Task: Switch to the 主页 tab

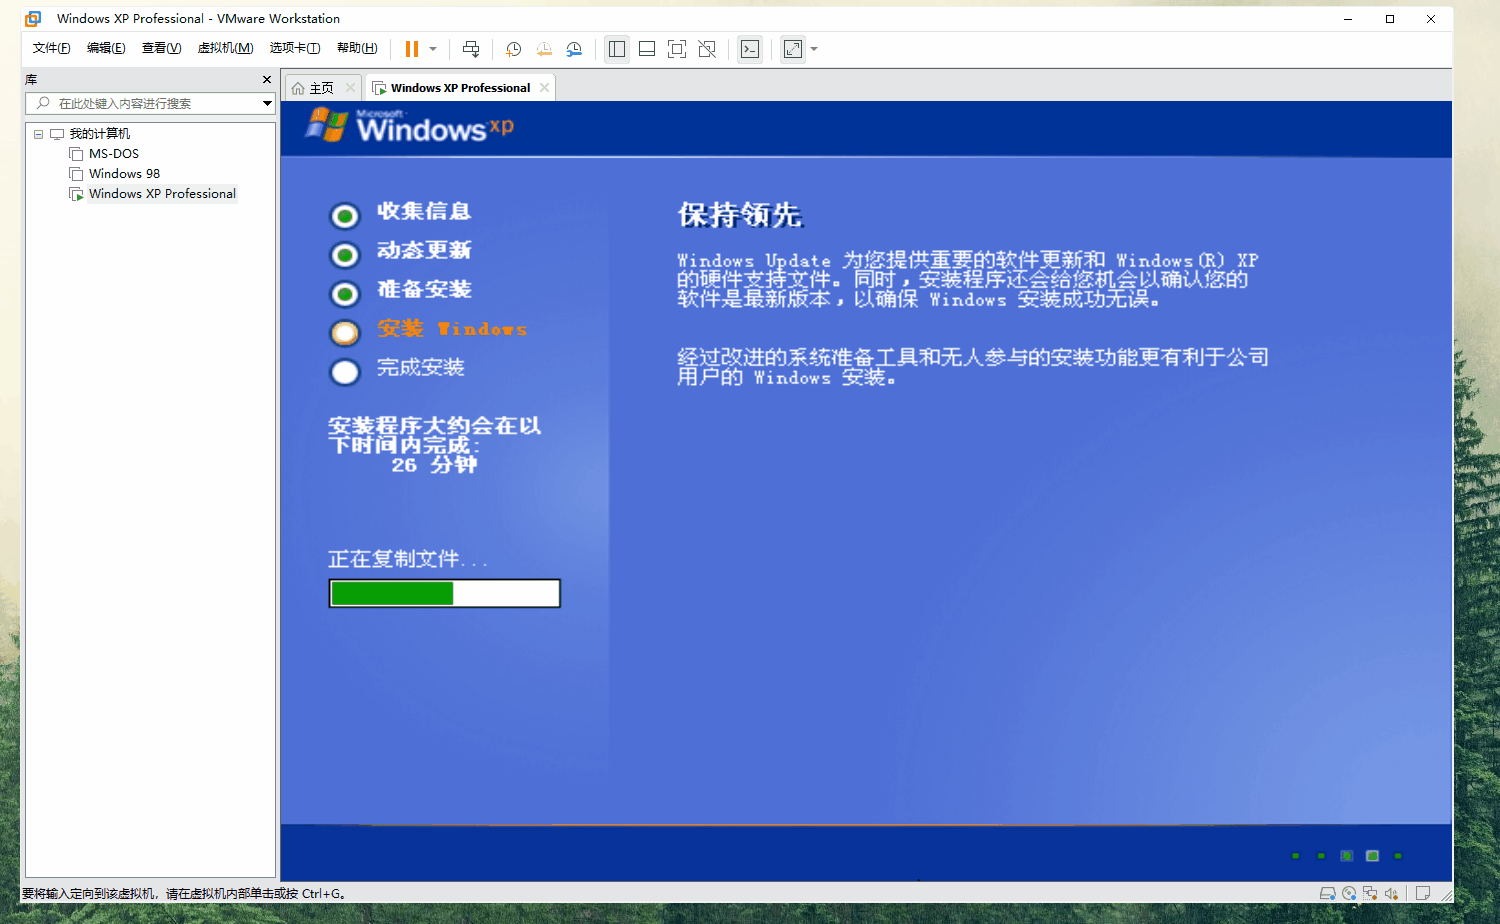Action: tap(322, 88)
